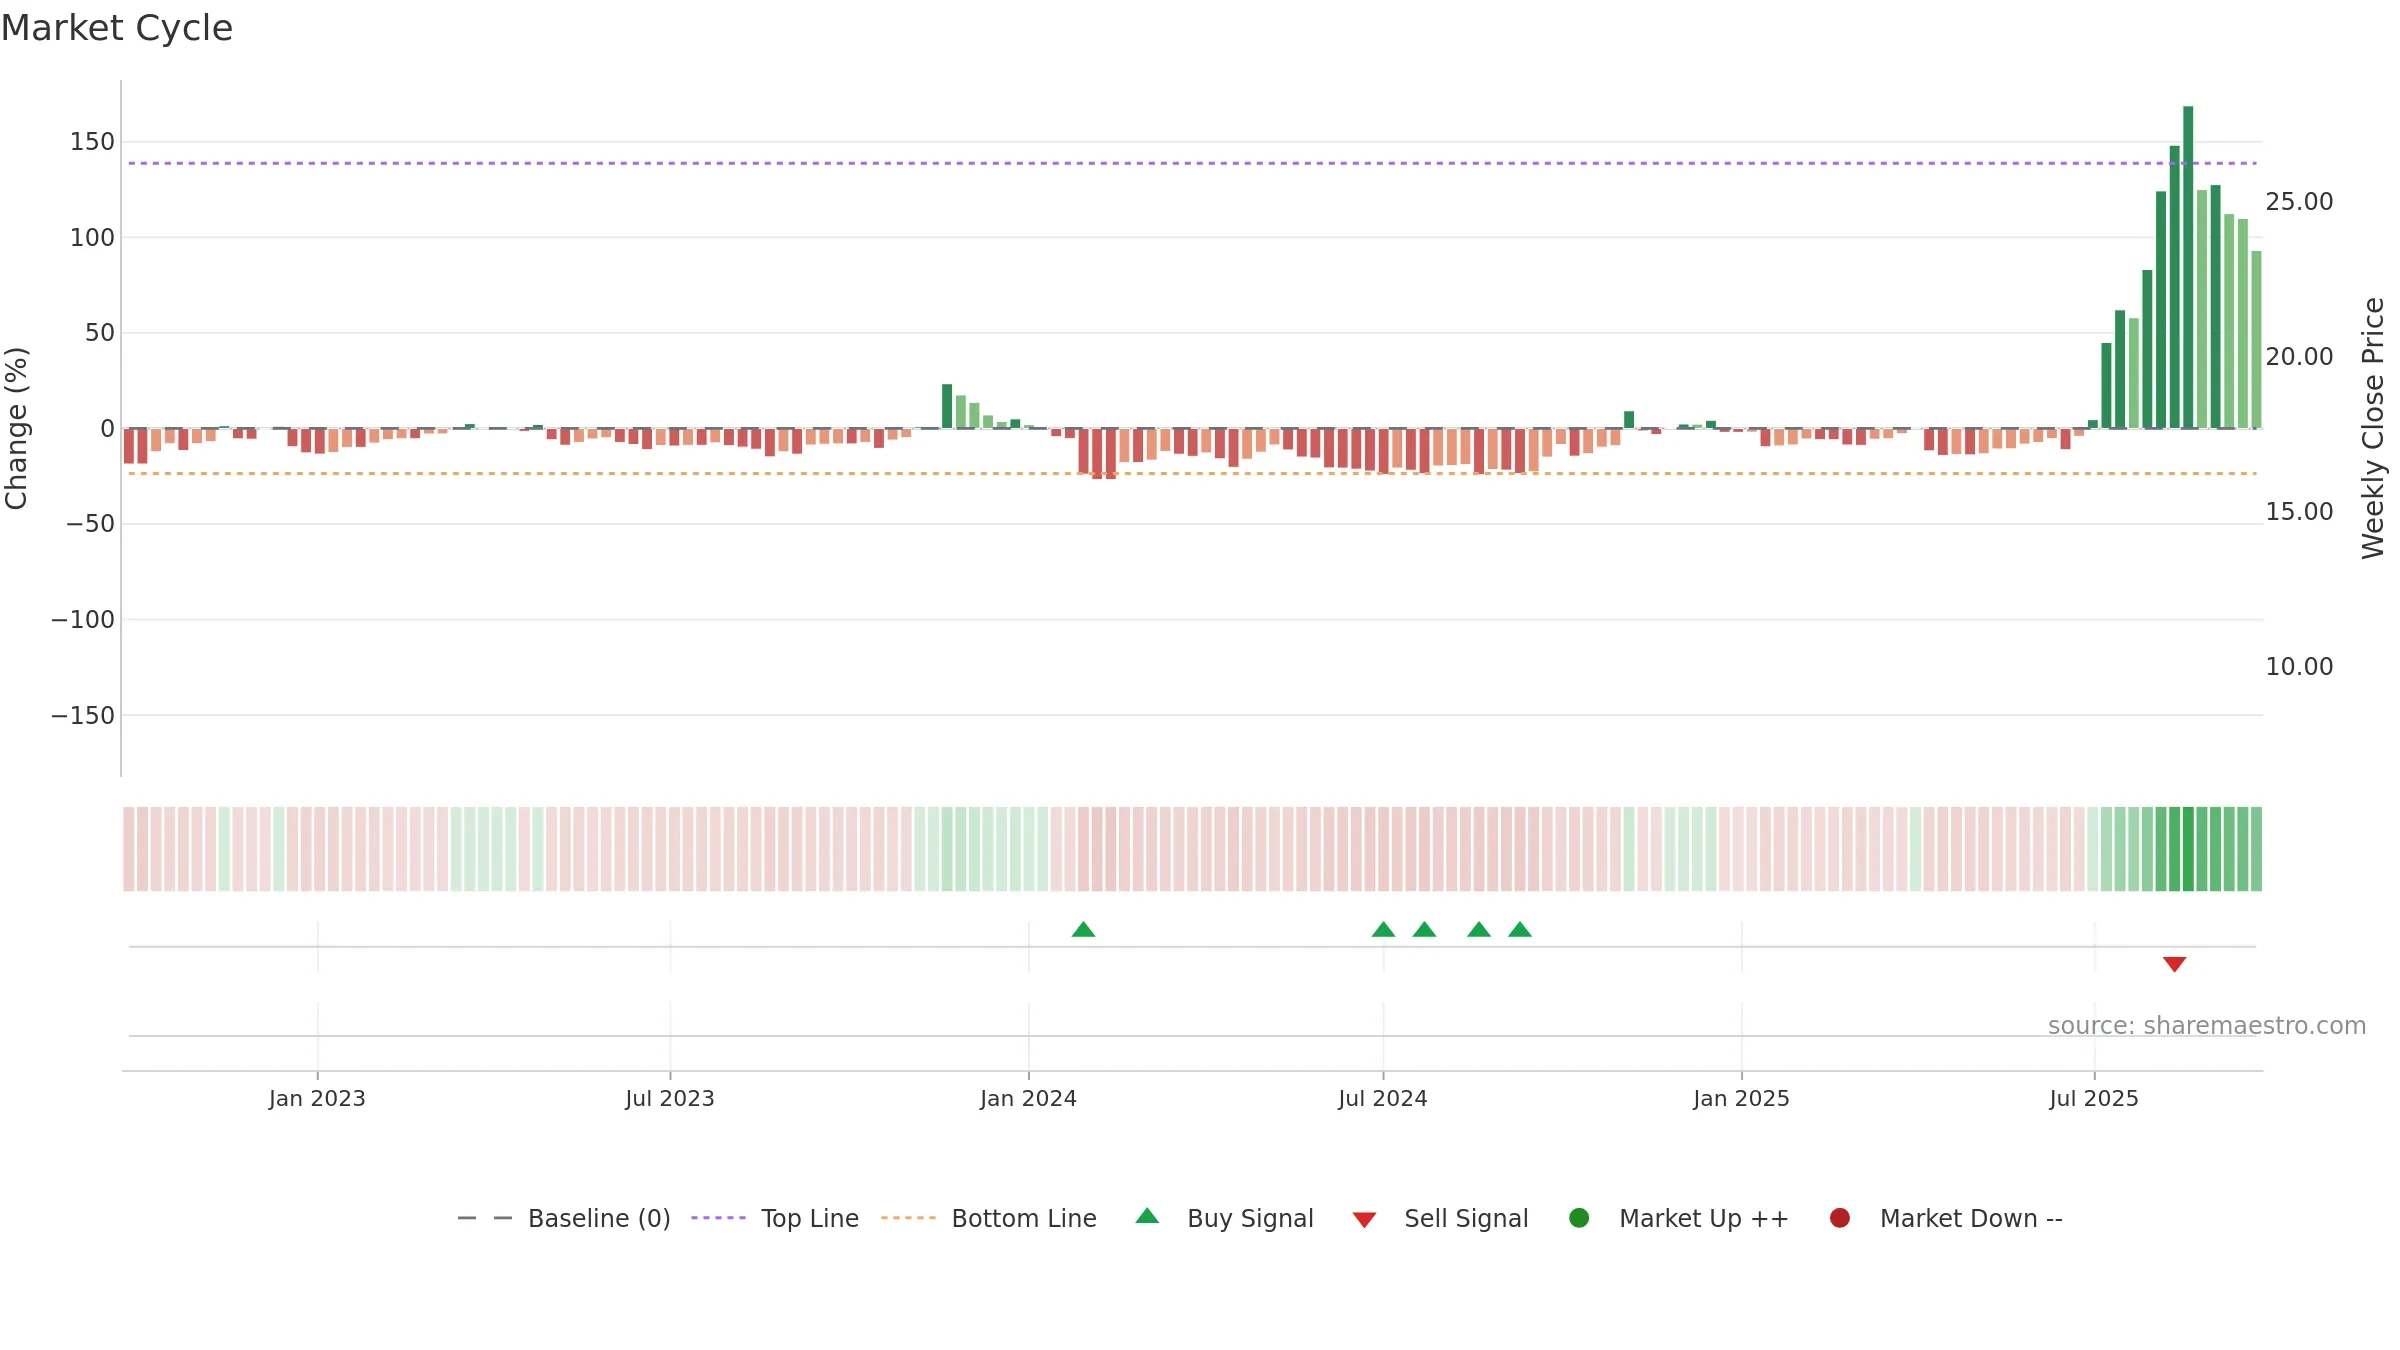Click the red Sell Signal triangle in the legend
The image size is (2400, 1350).
click(1364, 1220)
